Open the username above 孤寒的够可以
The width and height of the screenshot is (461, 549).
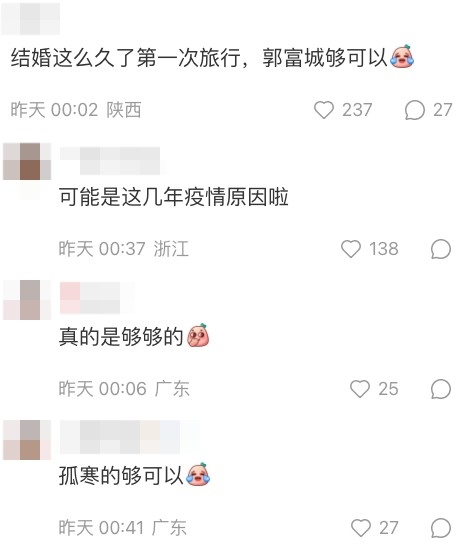120,438
